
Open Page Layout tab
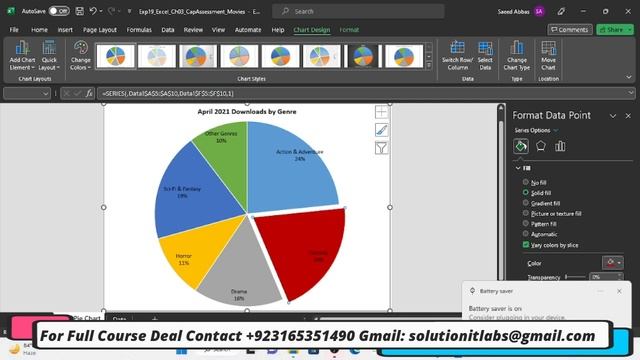(100, 30)
